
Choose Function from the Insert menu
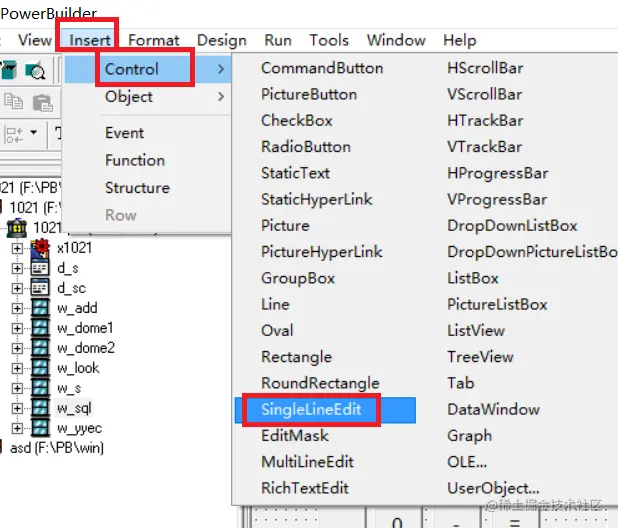click(135, 160)
